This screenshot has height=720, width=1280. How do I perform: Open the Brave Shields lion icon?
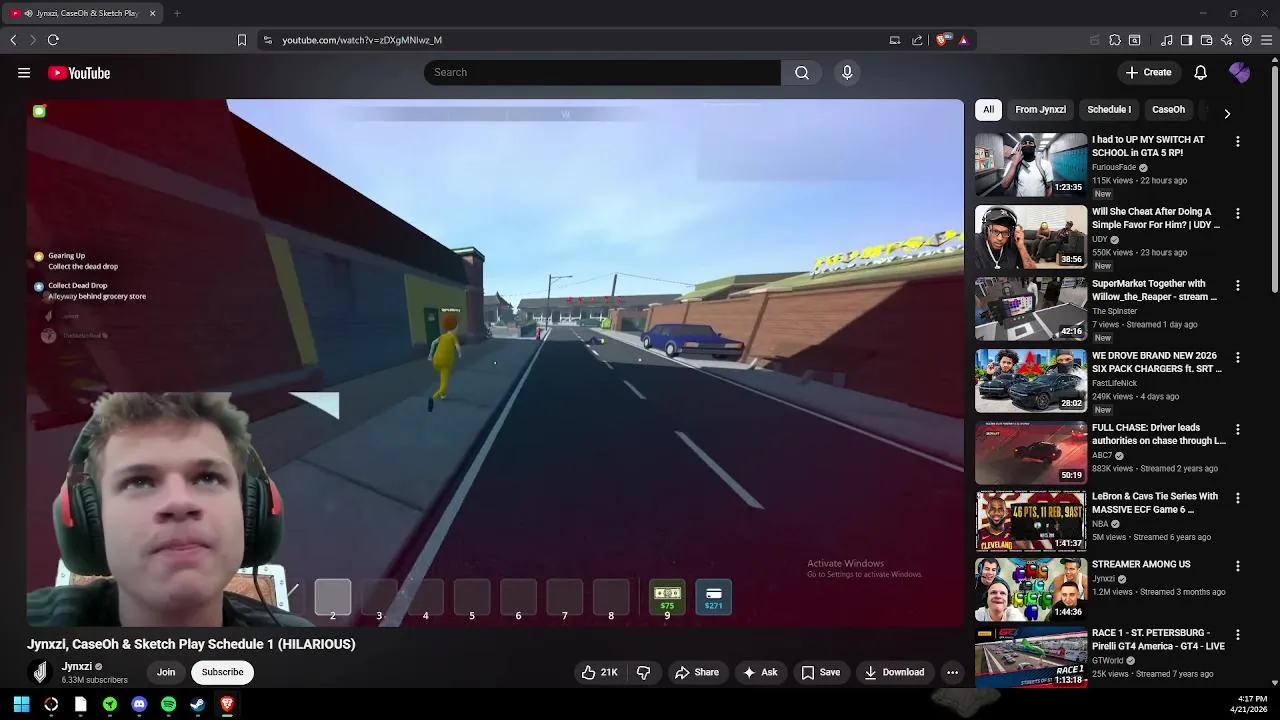942,40
